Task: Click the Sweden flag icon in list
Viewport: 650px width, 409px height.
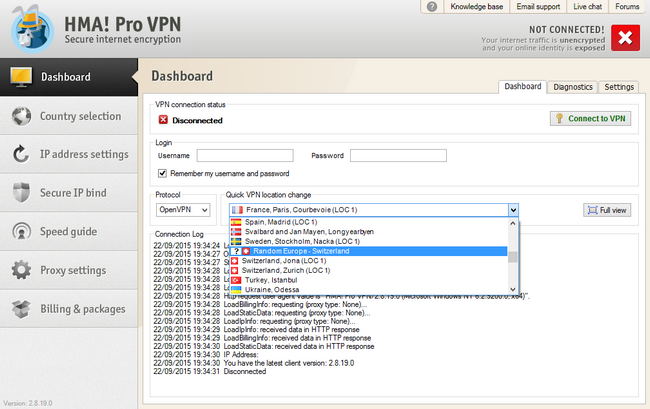Action: click(x=236, y=241)
